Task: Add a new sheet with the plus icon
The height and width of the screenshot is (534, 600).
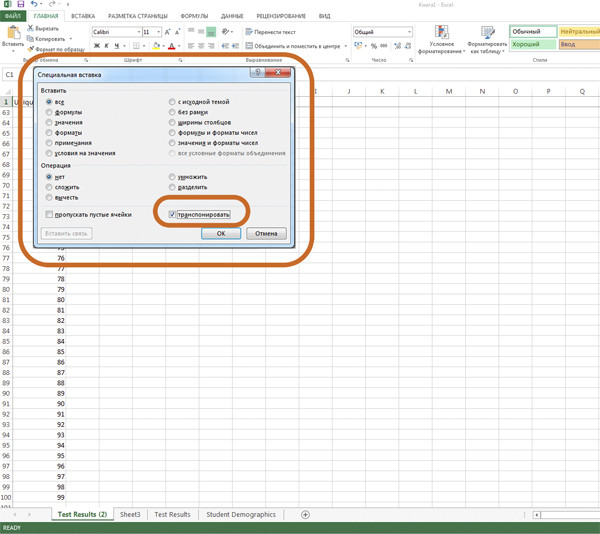Action: (305, 515)
